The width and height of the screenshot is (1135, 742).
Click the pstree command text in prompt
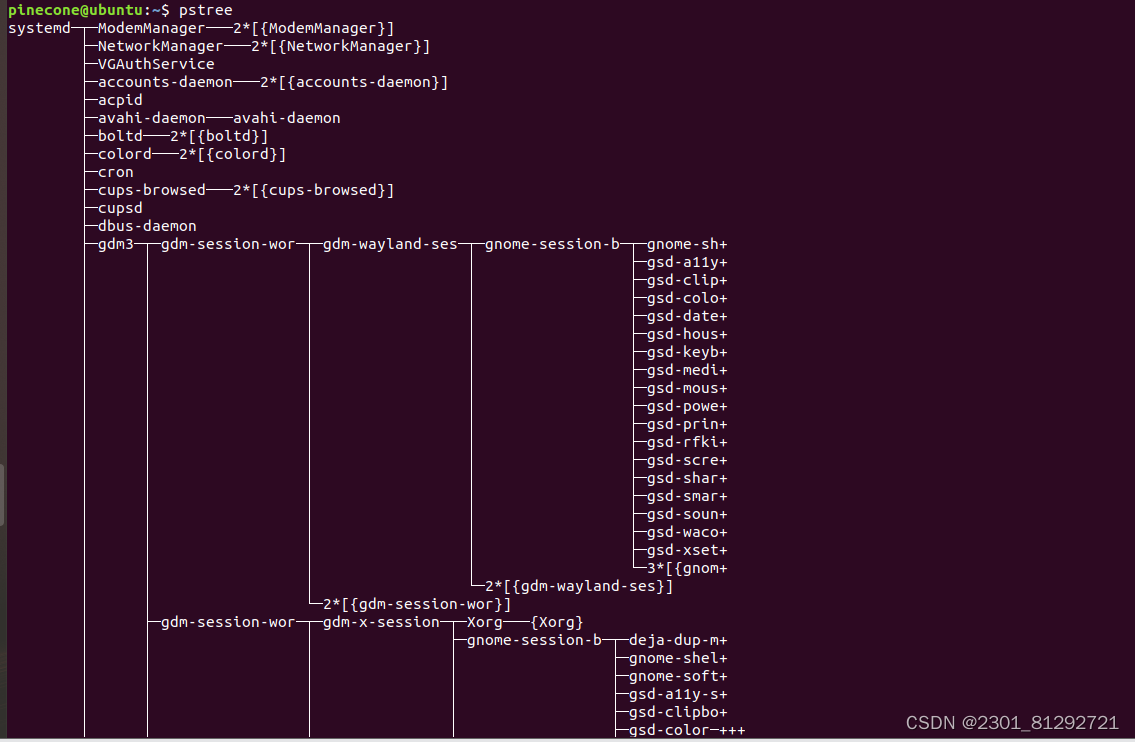(x=206, y=10)
